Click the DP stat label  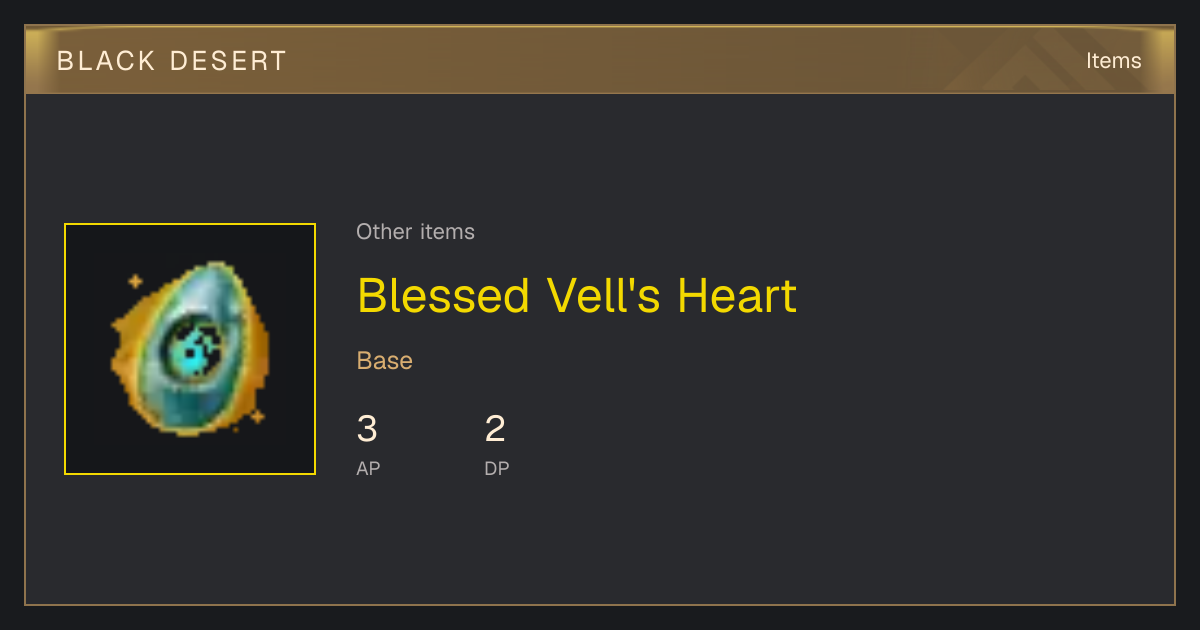click(x=497, y=468)
